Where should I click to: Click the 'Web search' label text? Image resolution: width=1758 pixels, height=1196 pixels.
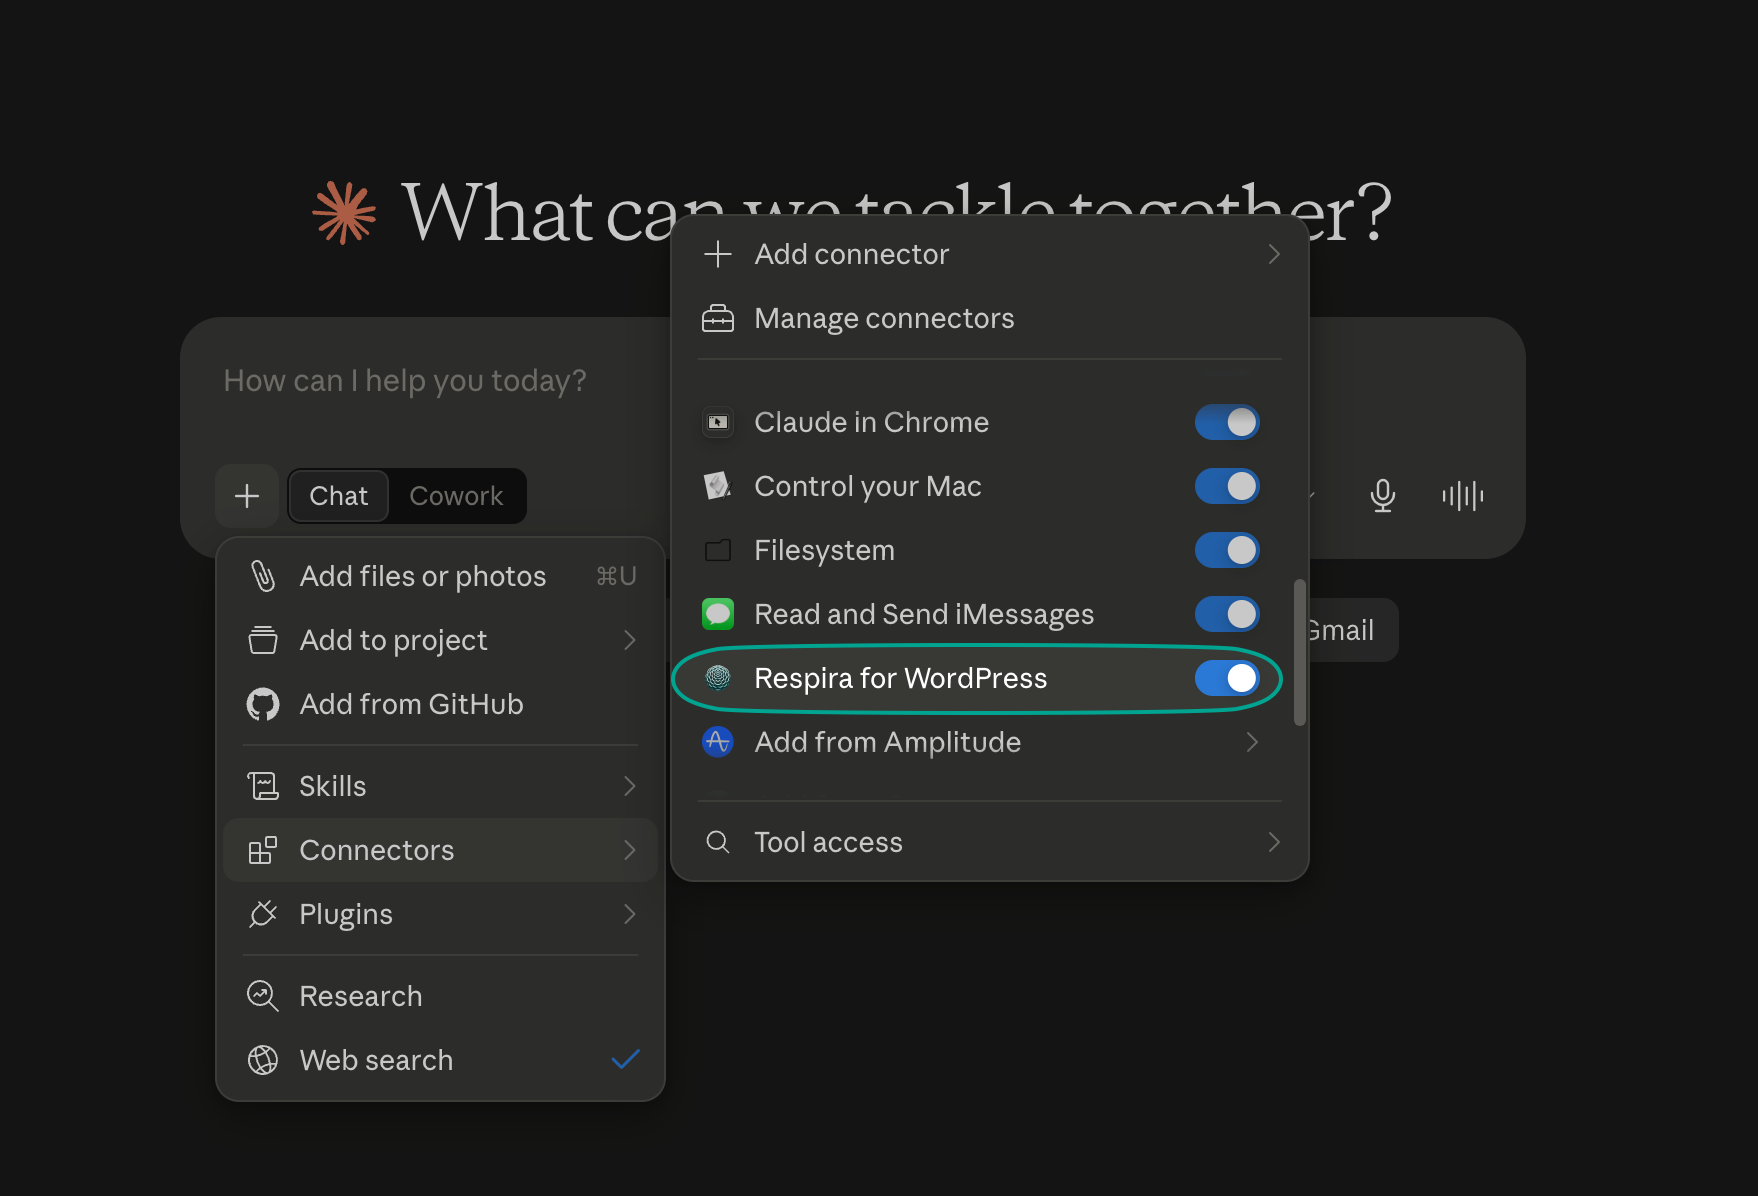[x=376, y=1060]
